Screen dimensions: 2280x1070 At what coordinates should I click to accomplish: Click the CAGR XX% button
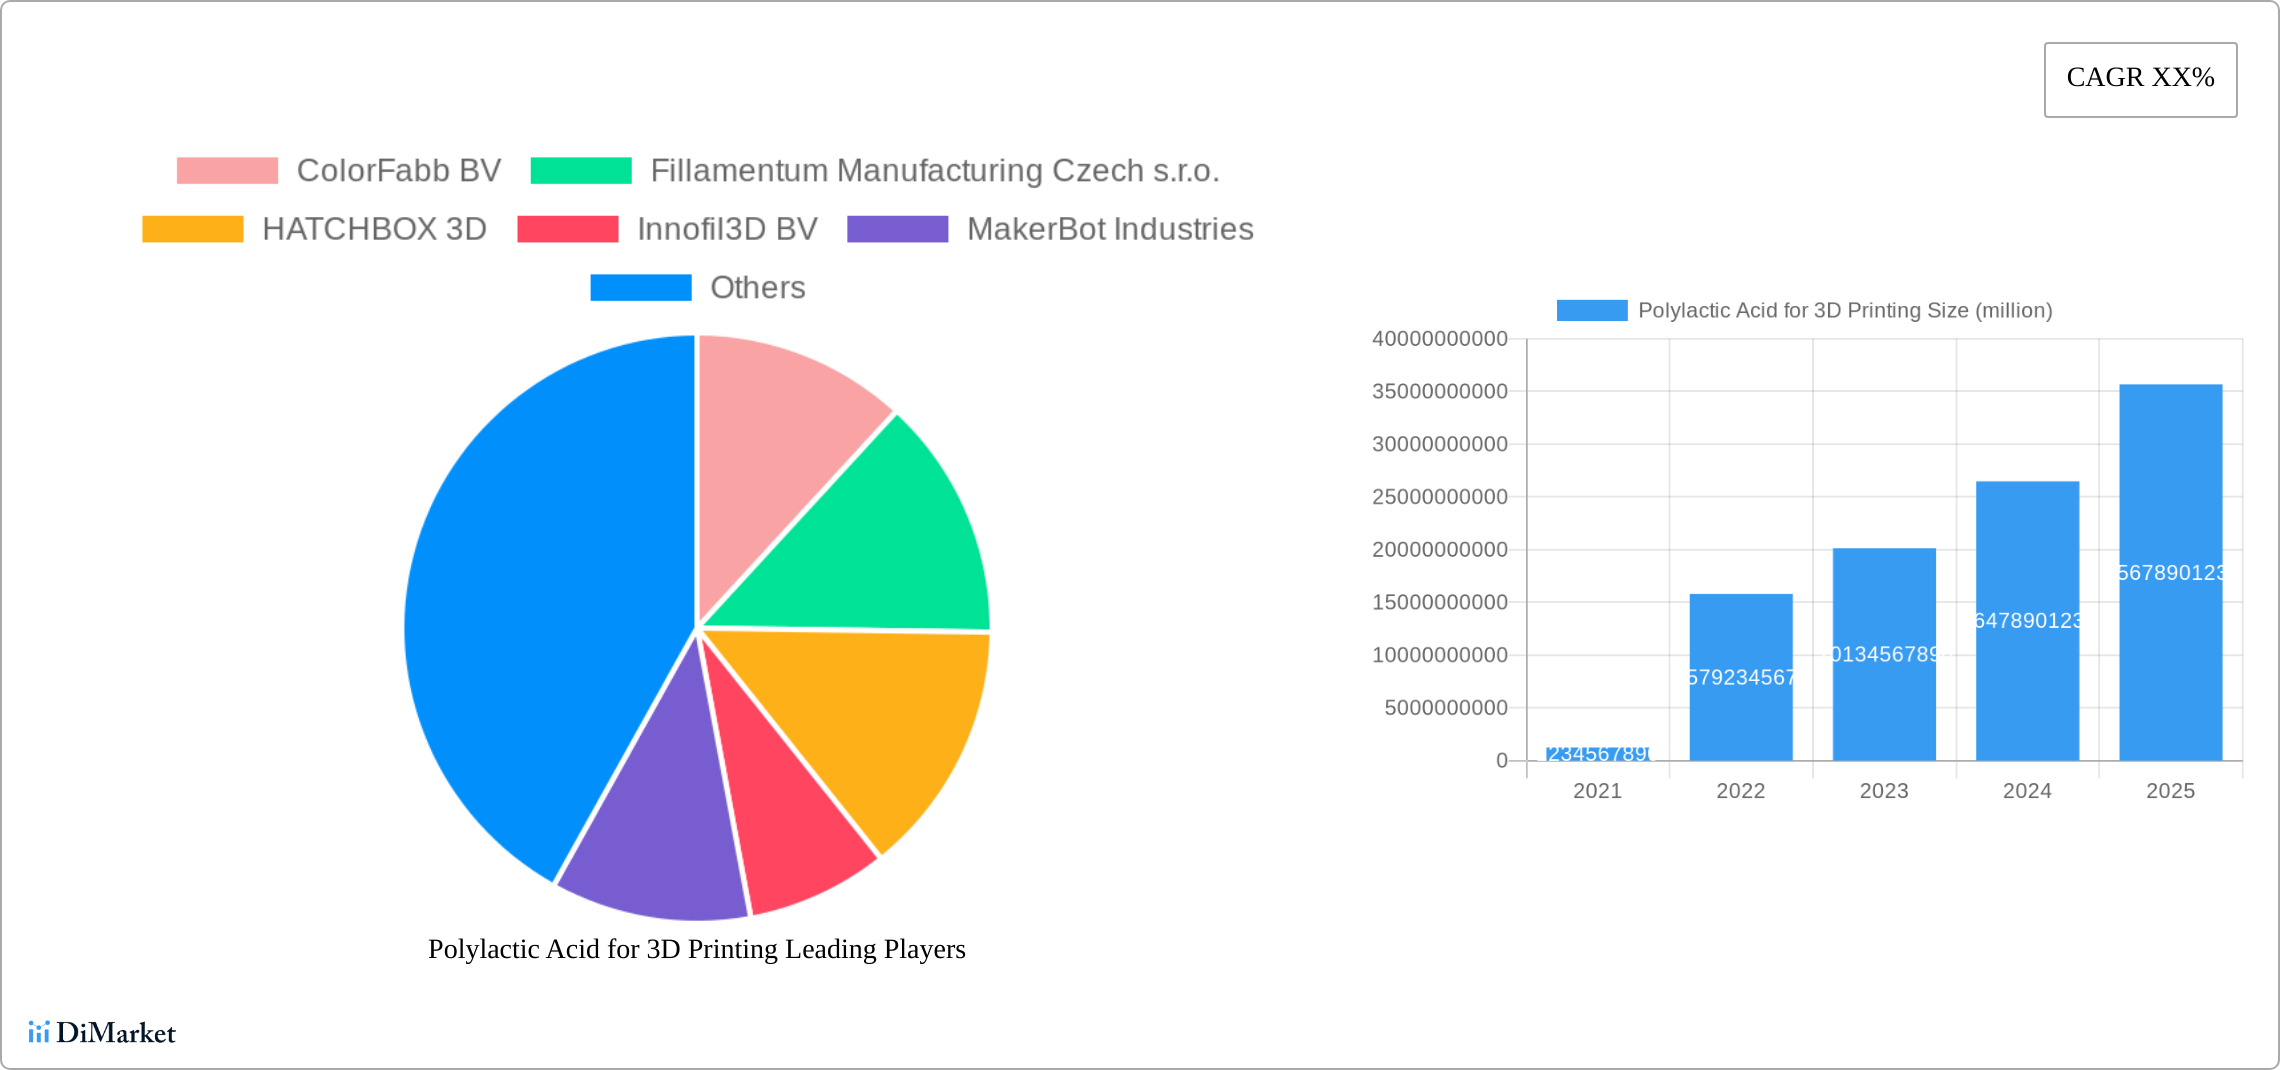click(x=2140, y=78)
